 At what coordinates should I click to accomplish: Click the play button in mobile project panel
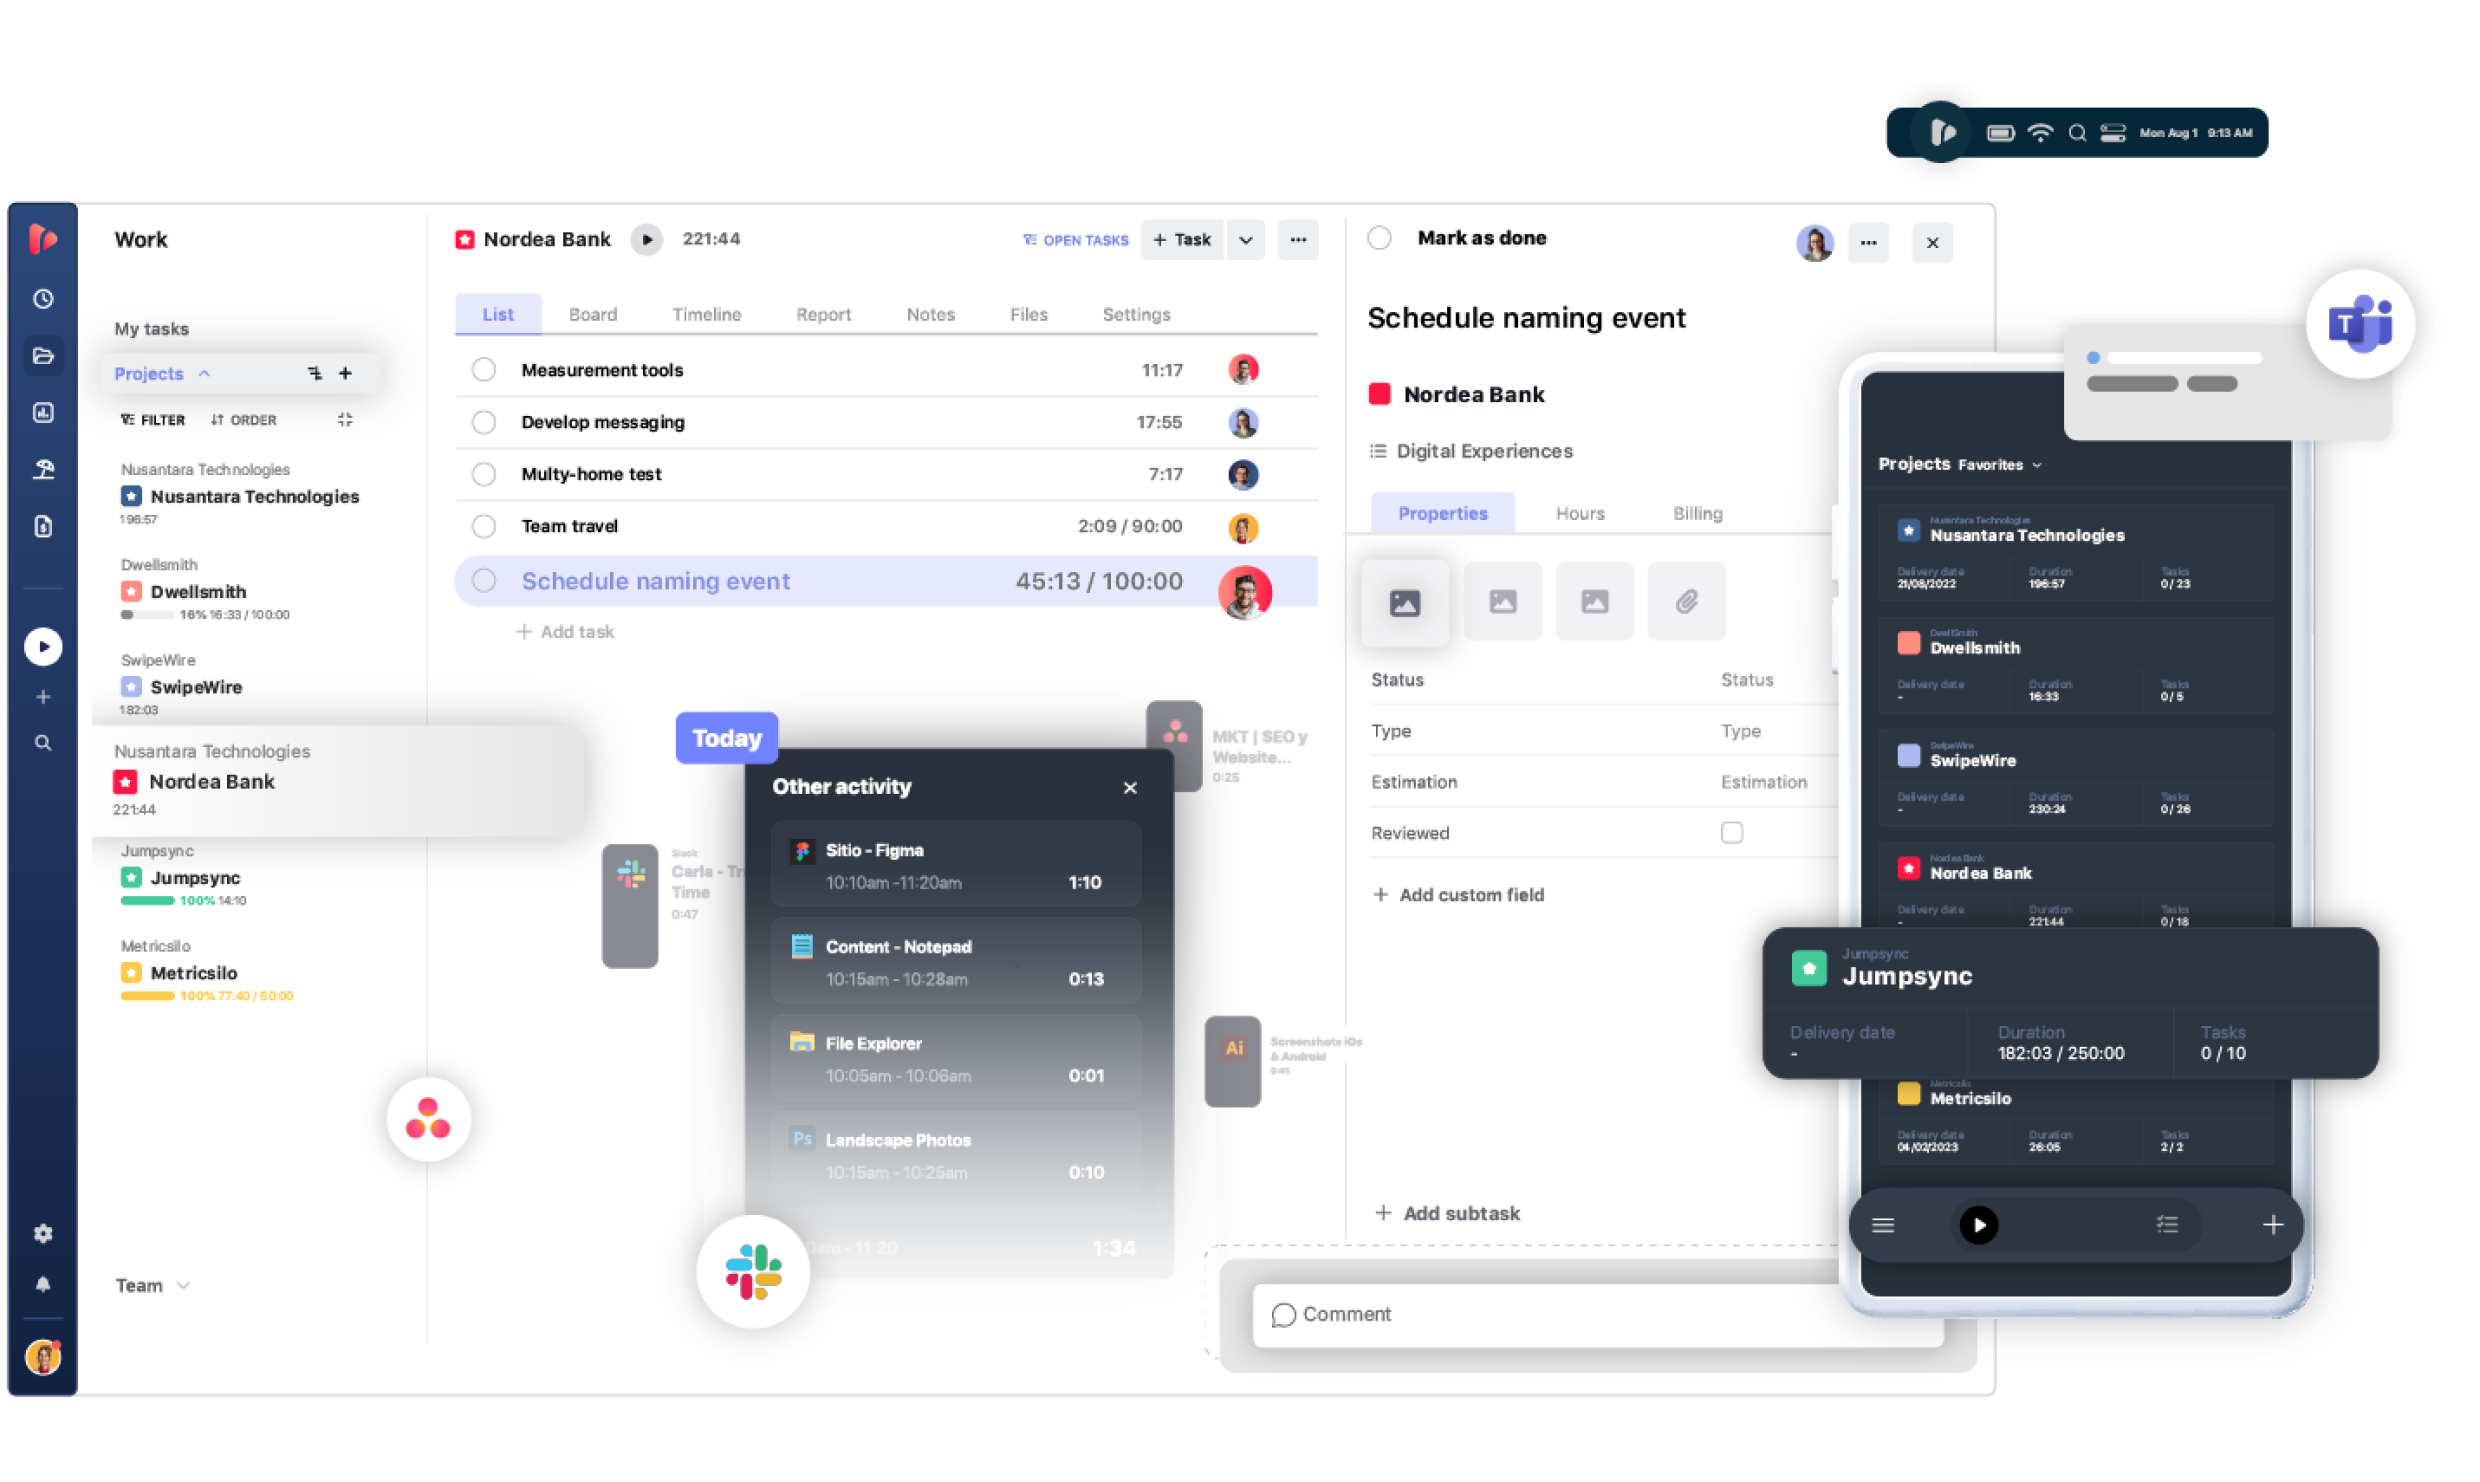pyautogui.click(x=1977, y=1224)
